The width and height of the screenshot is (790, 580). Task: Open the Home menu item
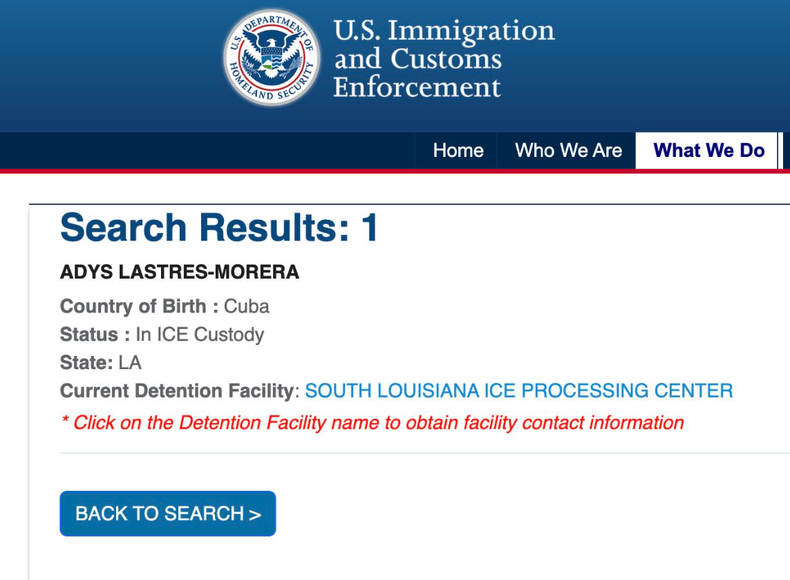click(458, 150)
